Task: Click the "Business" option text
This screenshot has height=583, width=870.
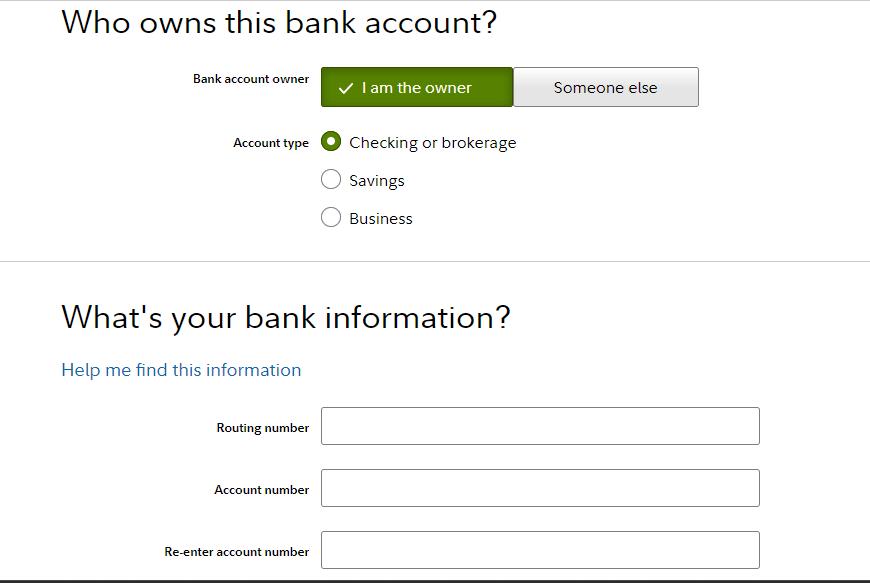Action: [x=381, y=219]
